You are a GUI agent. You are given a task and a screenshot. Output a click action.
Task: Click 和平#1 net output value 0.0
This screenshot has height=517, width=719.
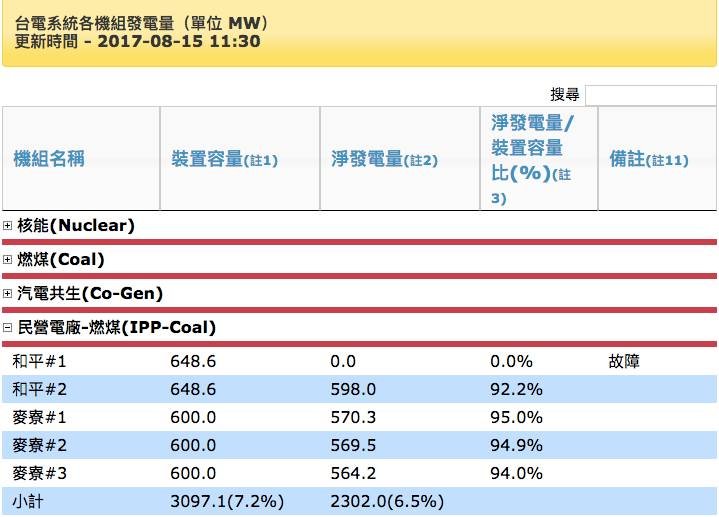coord(343,361)
